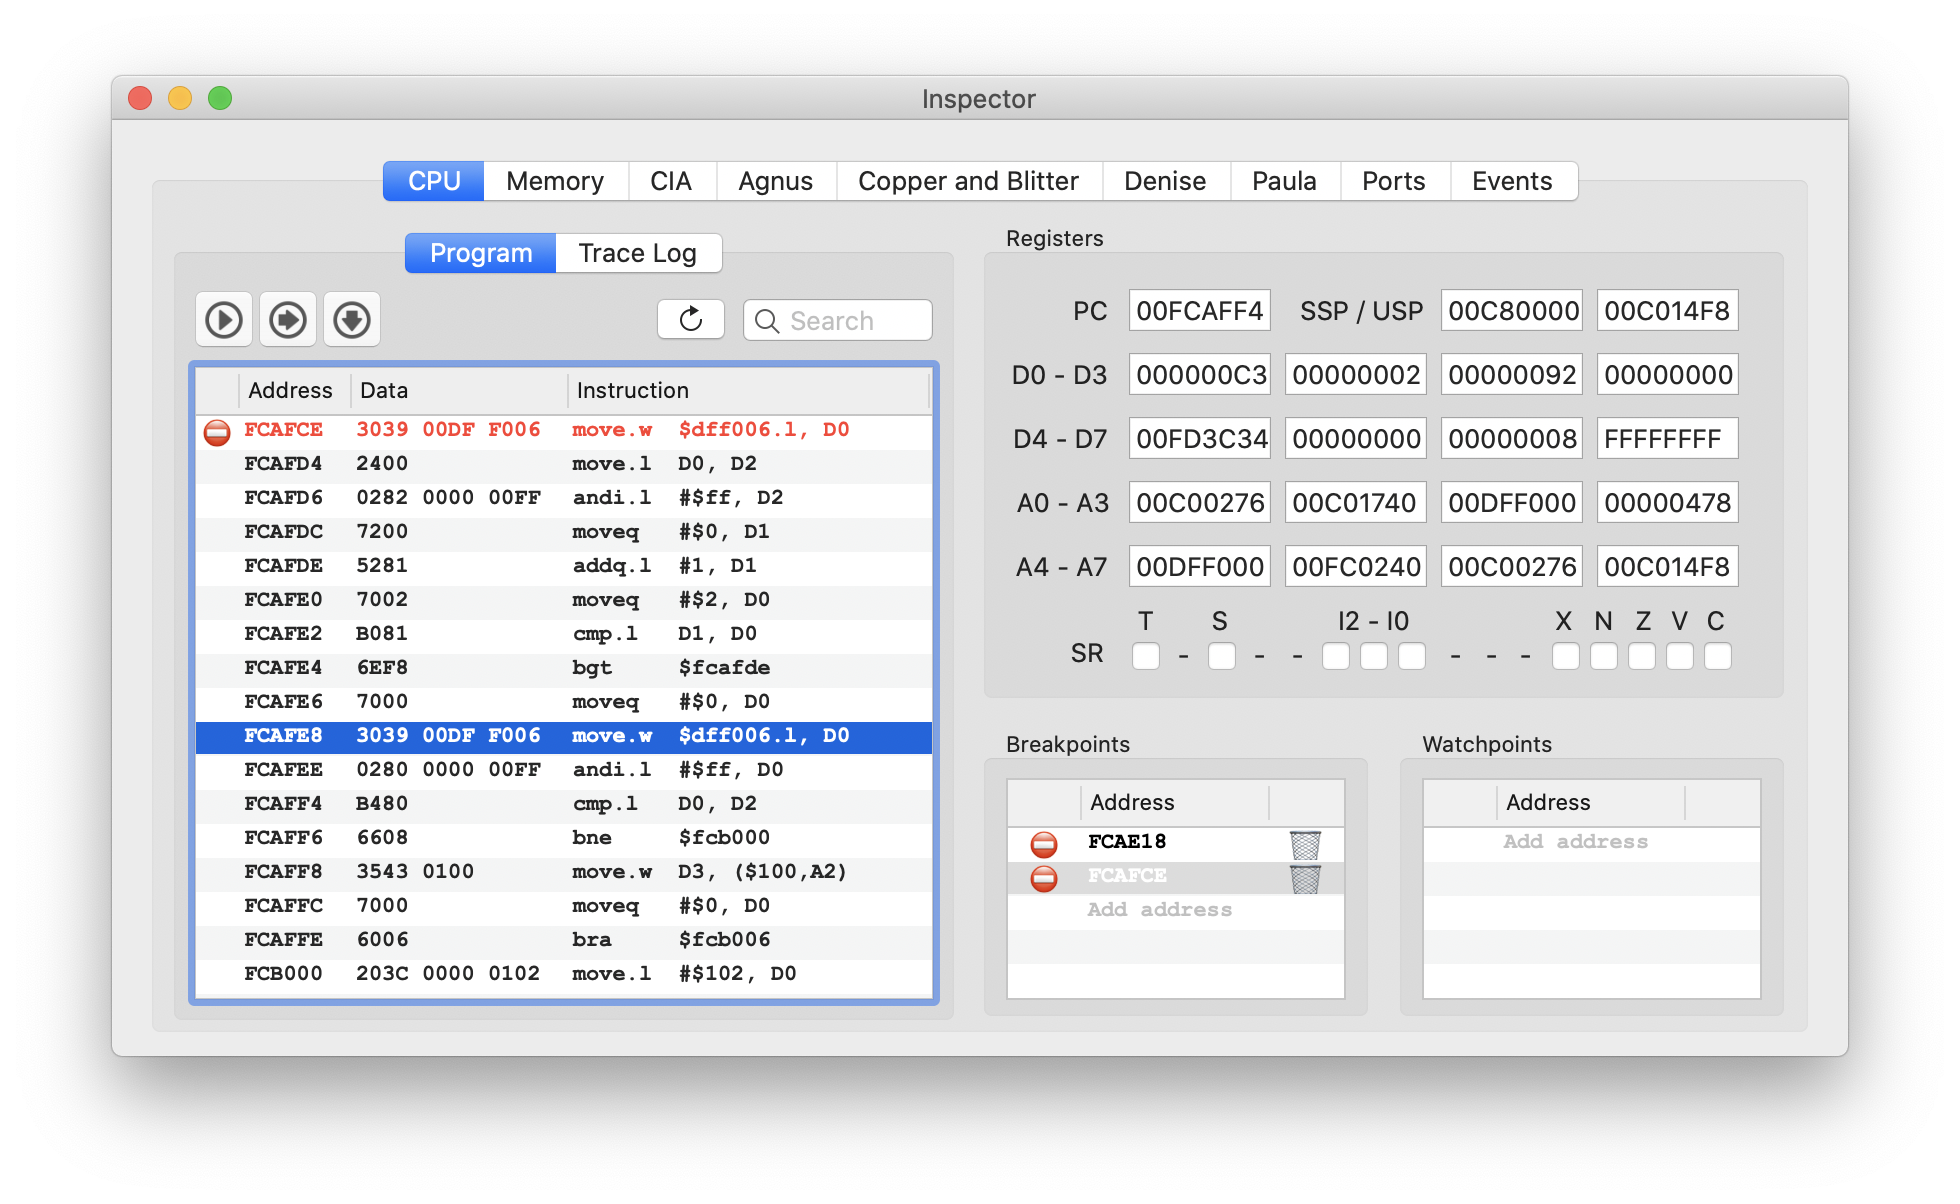
Task: Switch to the Trace Log view
Action: pos(638,253)
